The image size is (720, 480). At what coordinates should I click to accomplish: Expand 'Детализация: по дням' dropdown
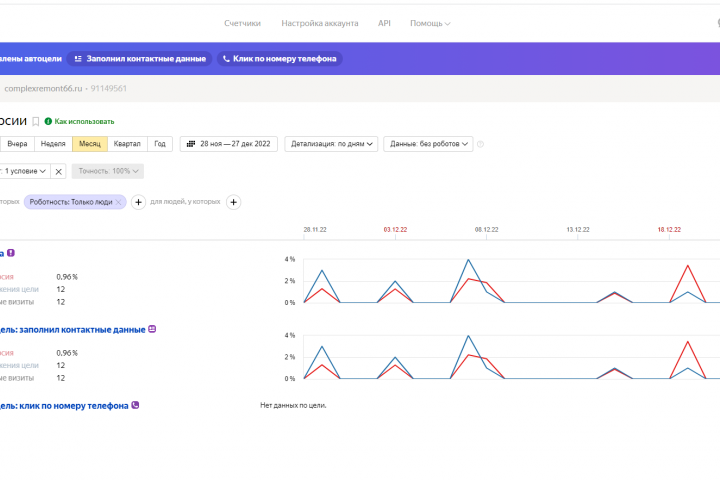coord(331,144)
